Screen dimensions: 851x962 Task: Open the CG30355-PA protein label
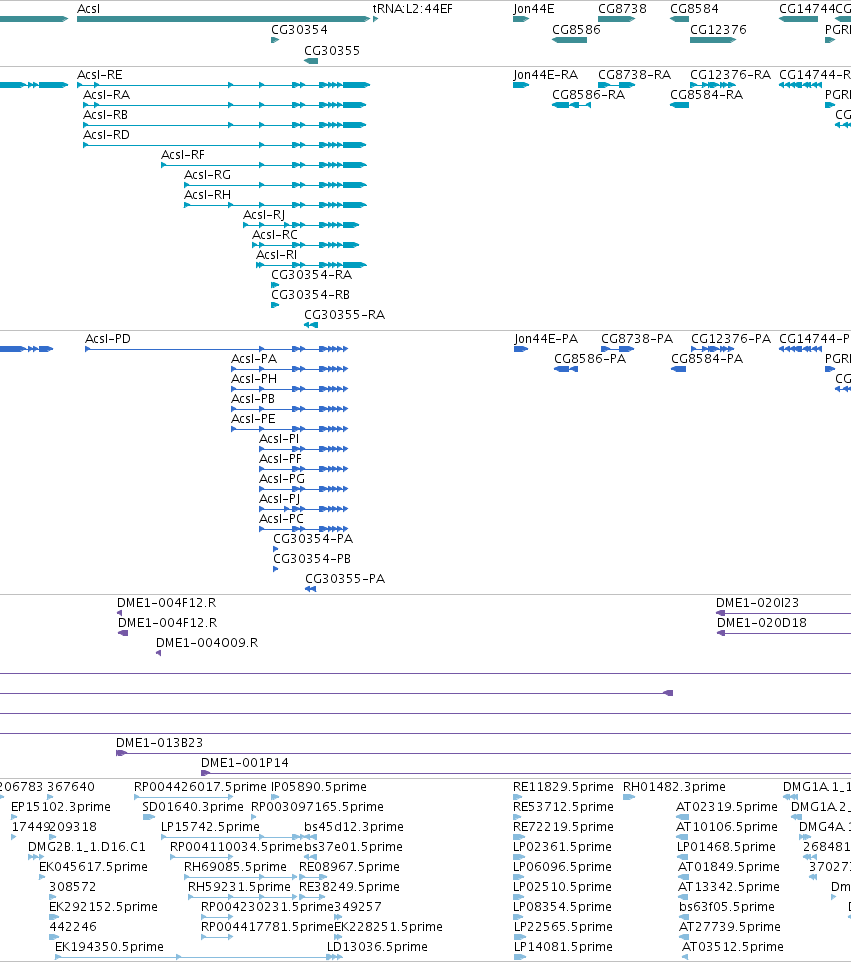pos(345,579)
